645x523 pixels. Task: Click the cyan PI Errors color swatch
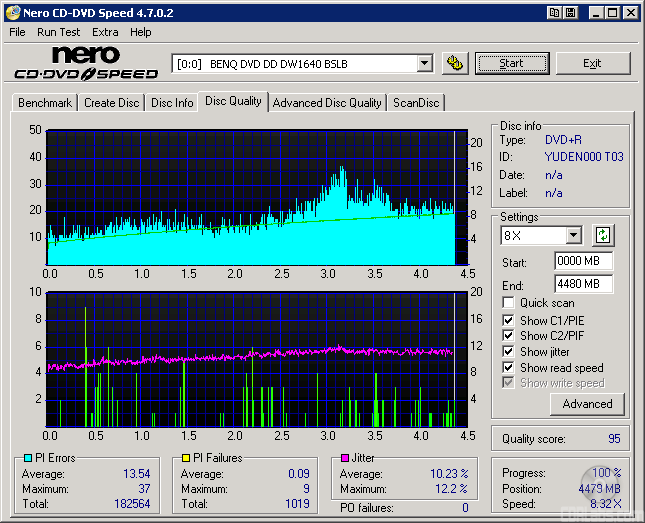tap(27, 458)
